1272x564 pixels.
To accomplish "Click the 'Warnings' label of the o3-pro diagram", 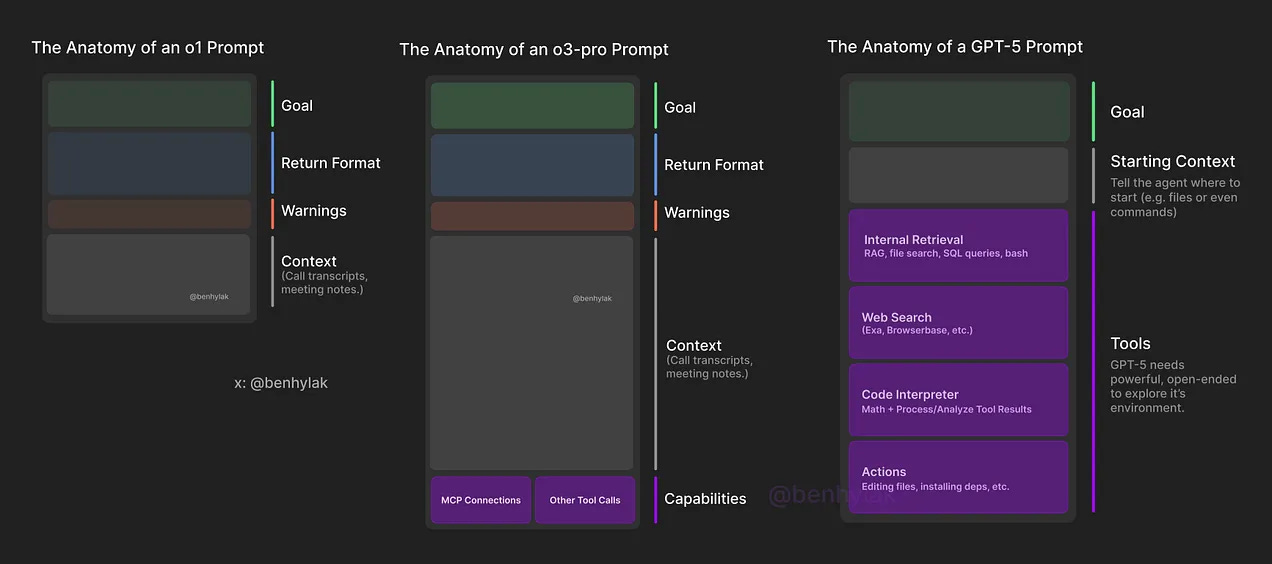I will (x=697, y=213).
